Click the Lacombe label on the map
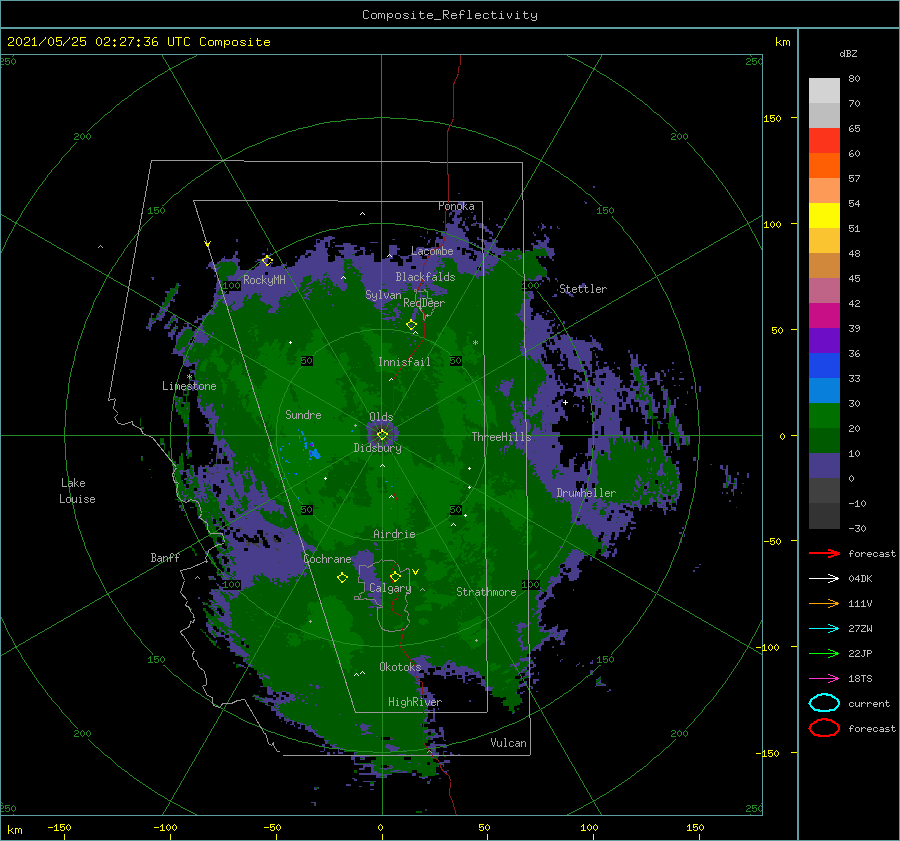The height and width of the screenshot is (841, 900). pyautogui.click(x=432, y=251)
